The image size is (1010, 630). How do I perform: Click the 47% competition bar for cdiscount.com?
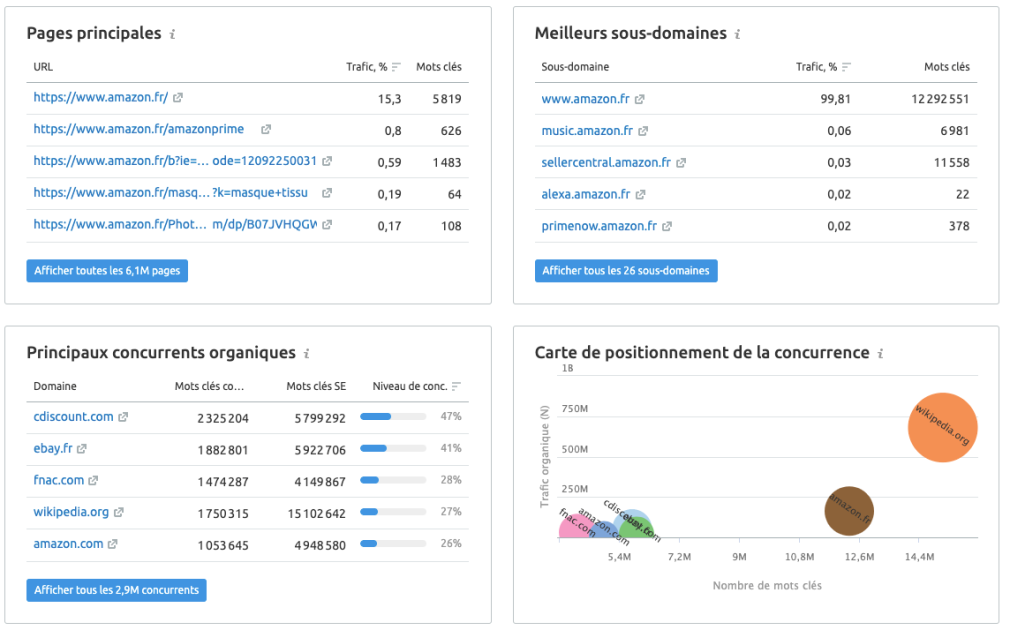(393, 417)
